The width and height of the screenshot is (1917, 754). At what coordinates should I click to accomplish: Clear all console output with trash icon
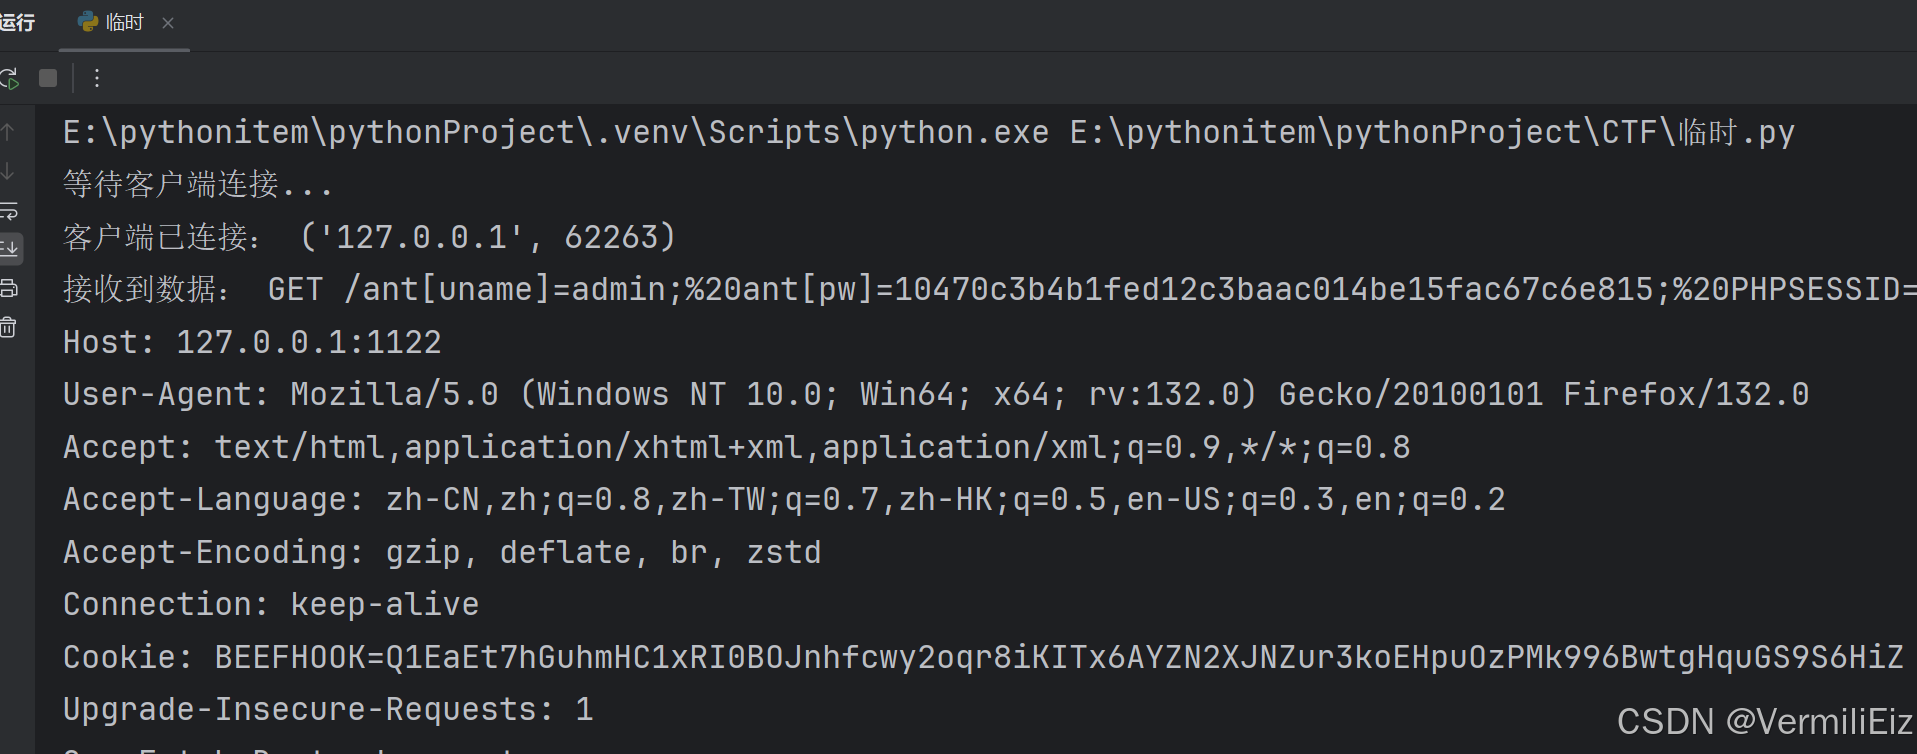coord(9,327)
